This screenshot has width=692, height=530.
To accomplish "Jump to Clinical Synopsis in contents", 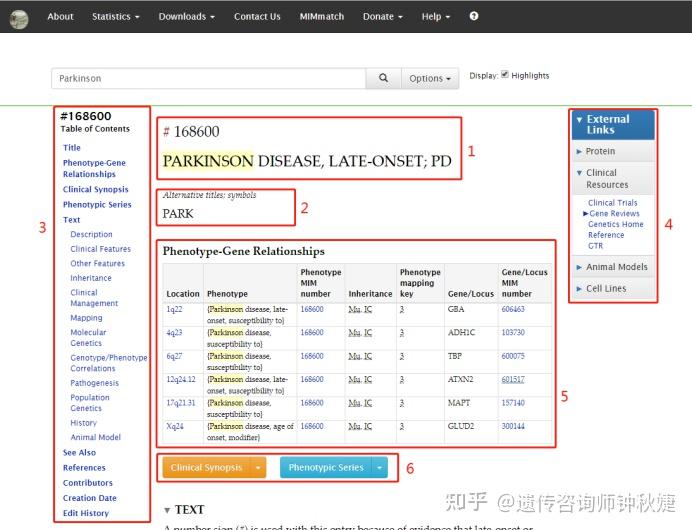I will tap(95, 189).
